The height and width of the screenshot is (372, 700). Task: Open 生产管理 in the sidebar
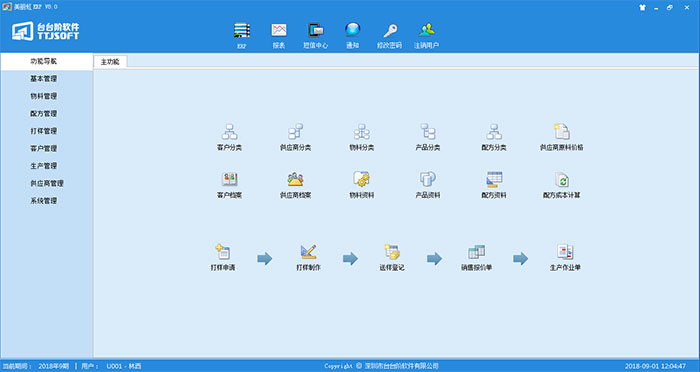pyautogui.click(x=43, y=166)
